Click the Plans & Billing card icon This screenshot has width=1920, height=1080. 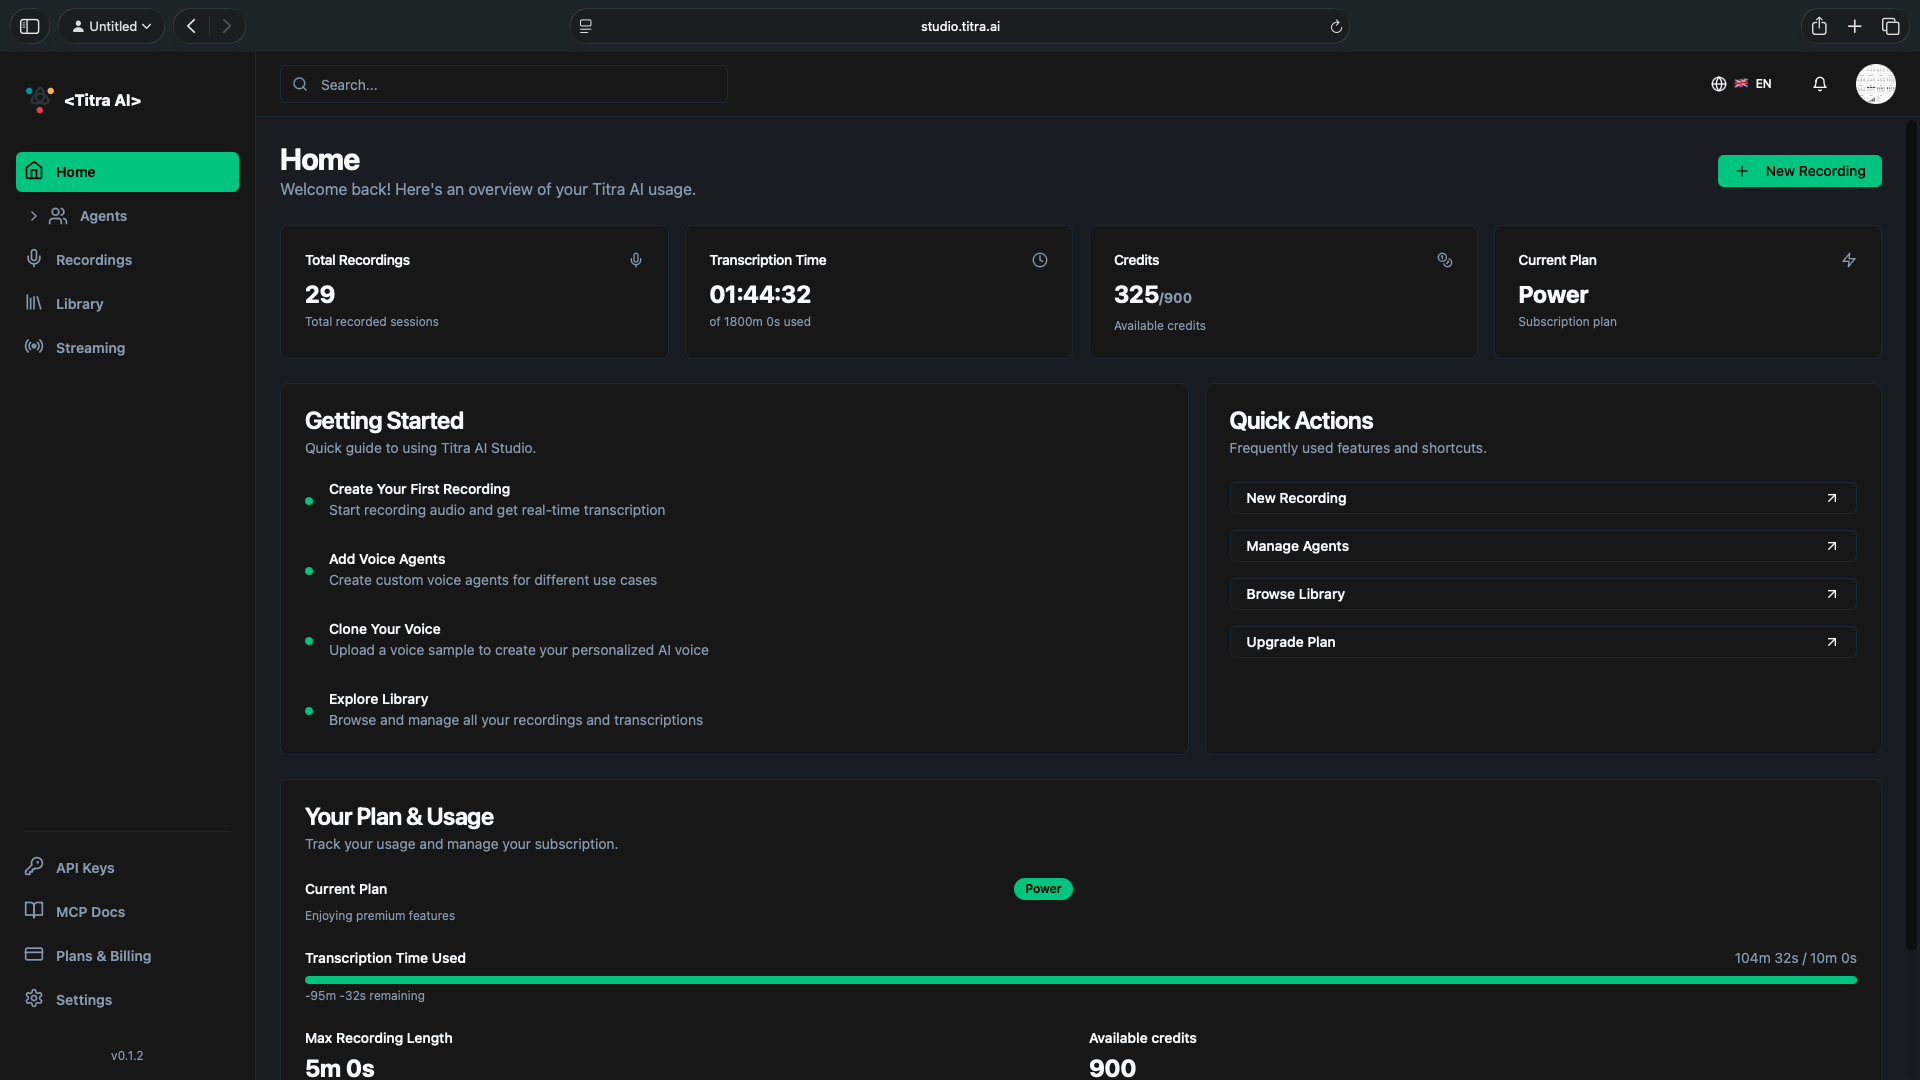34,954
